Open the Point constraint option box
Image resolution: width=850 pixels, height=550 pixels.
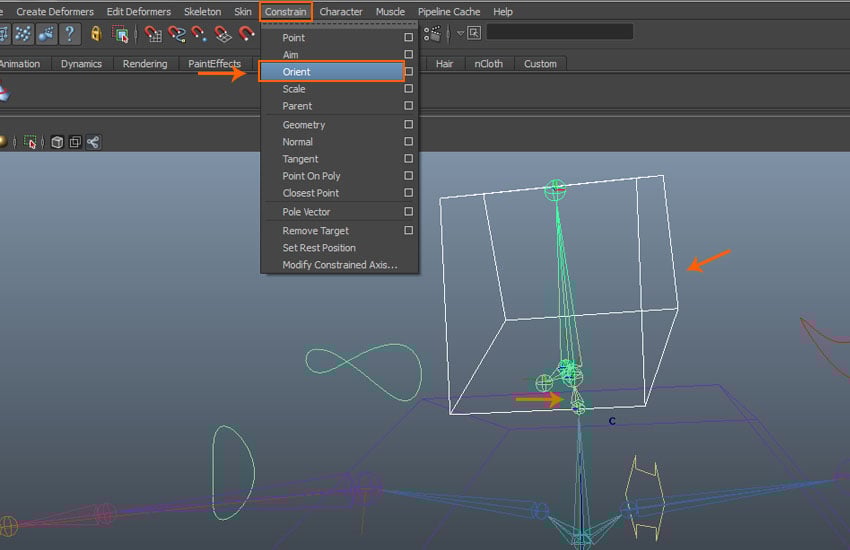[x=408, y=38]
